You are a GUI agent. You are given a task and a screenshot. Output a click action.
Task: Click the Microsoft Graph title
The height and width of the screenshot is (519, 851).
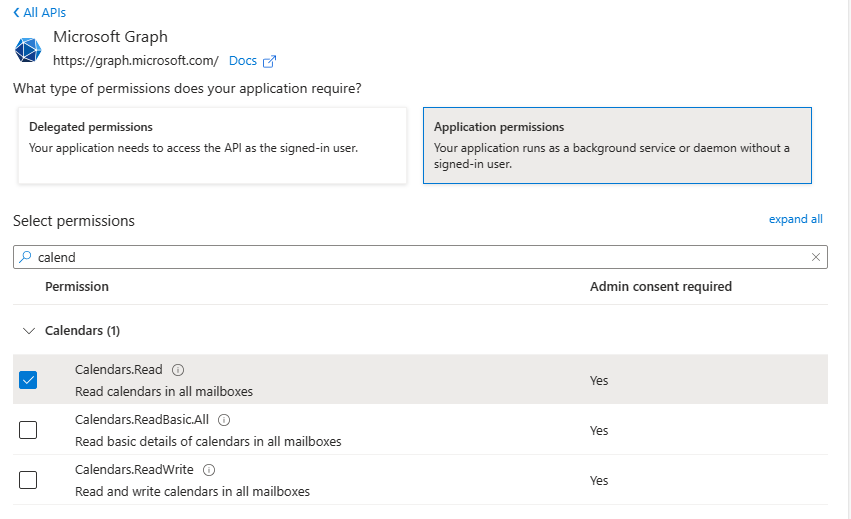tap(110, 37)
